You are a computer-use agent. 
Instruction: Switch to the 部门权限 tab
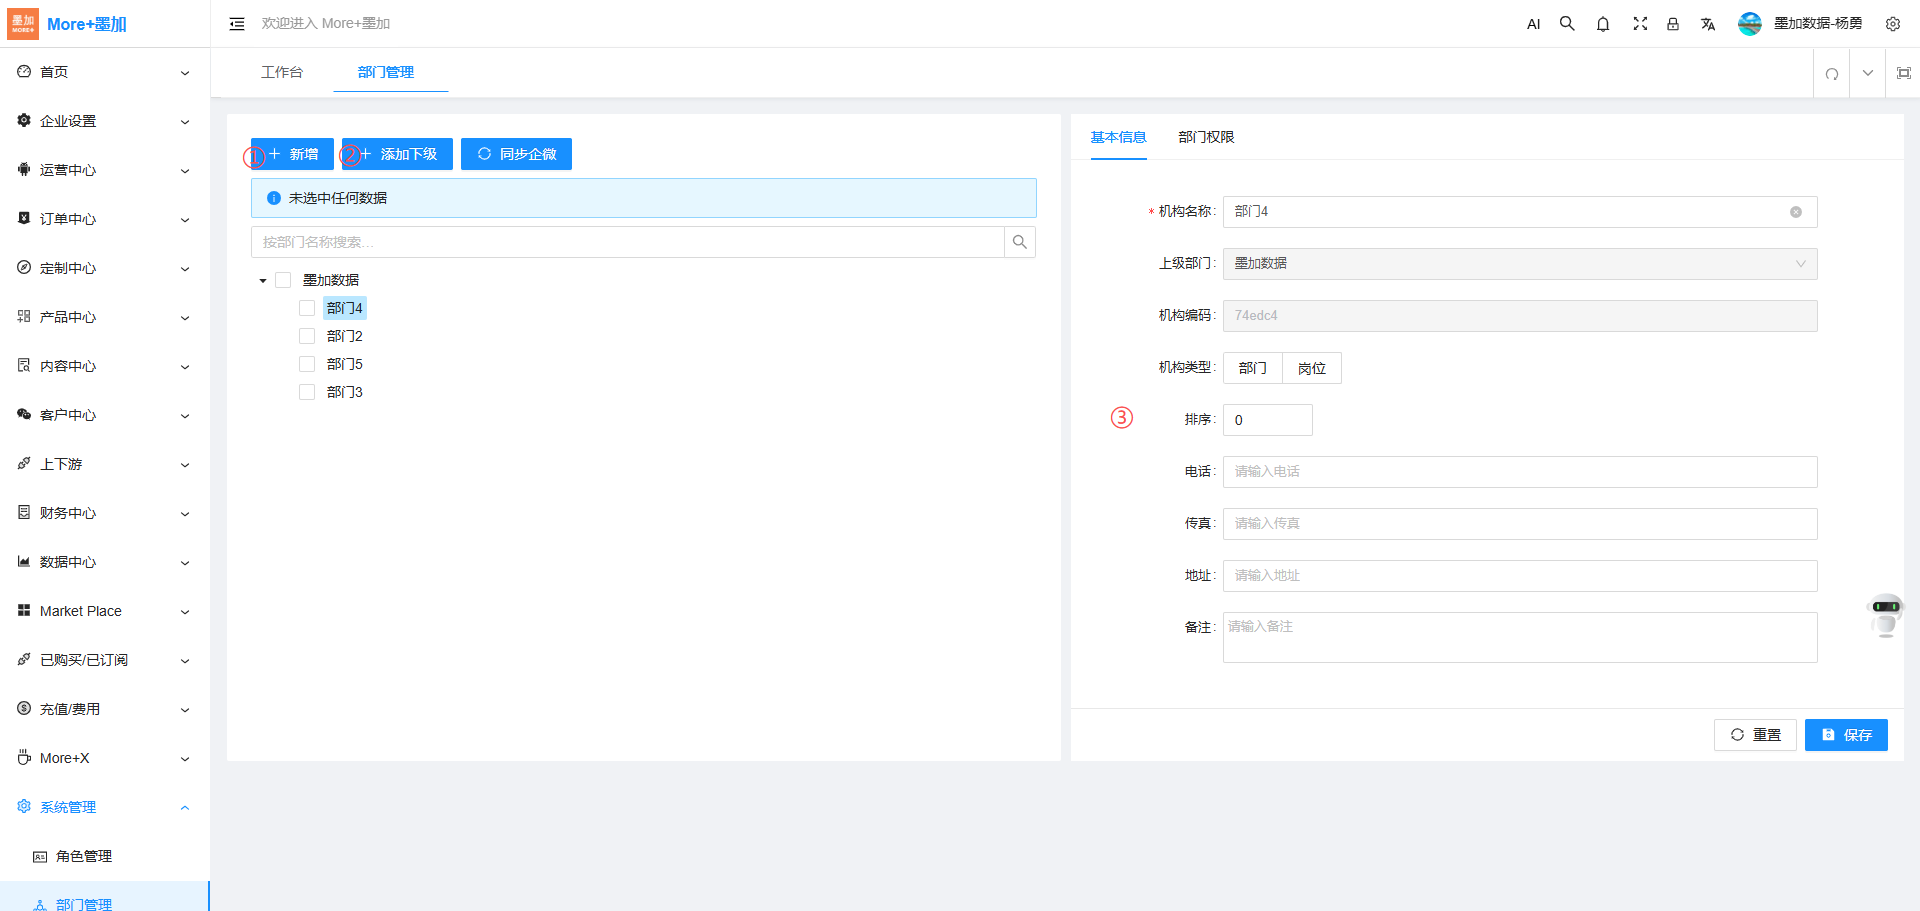tap(1206, 137)
